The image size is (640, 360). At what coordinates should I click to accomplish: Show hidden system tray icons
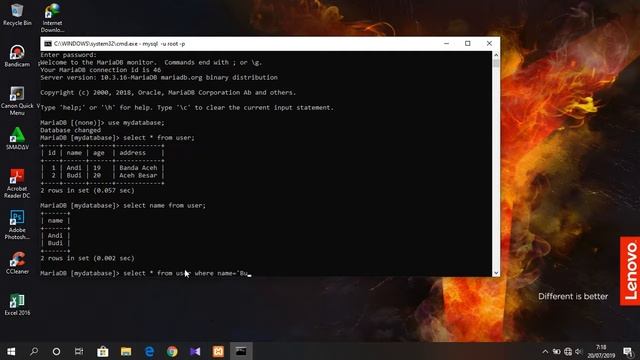[x=545, y=351]
